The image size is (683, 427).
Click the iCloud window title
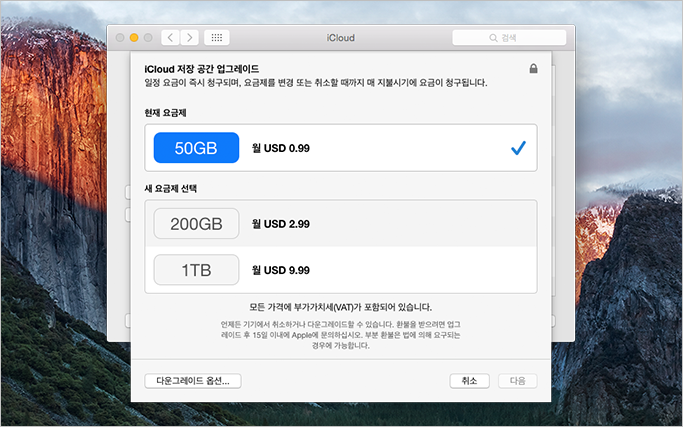pyautogui.click(x=341, y=37)
